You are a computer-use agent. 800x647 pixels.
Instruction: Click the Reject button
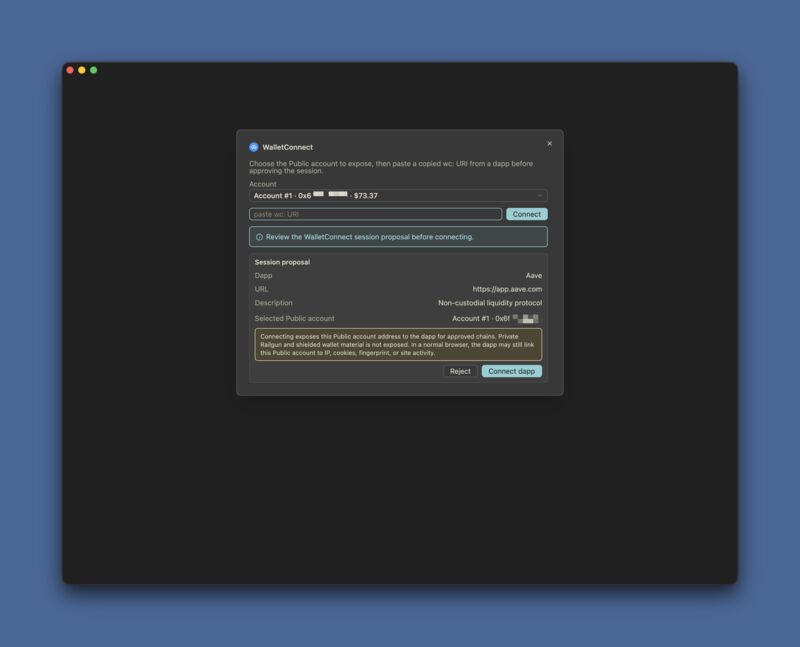(x=460, y=371)
